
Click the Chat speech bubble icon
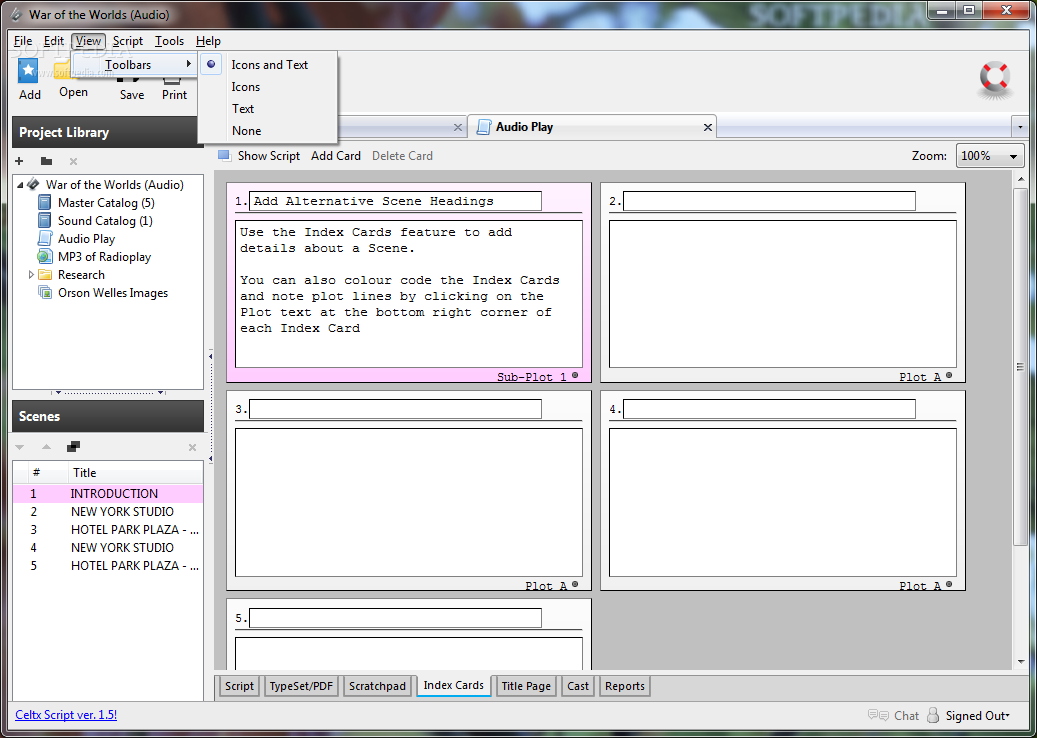pyautogui.click(x=878, y=716)
